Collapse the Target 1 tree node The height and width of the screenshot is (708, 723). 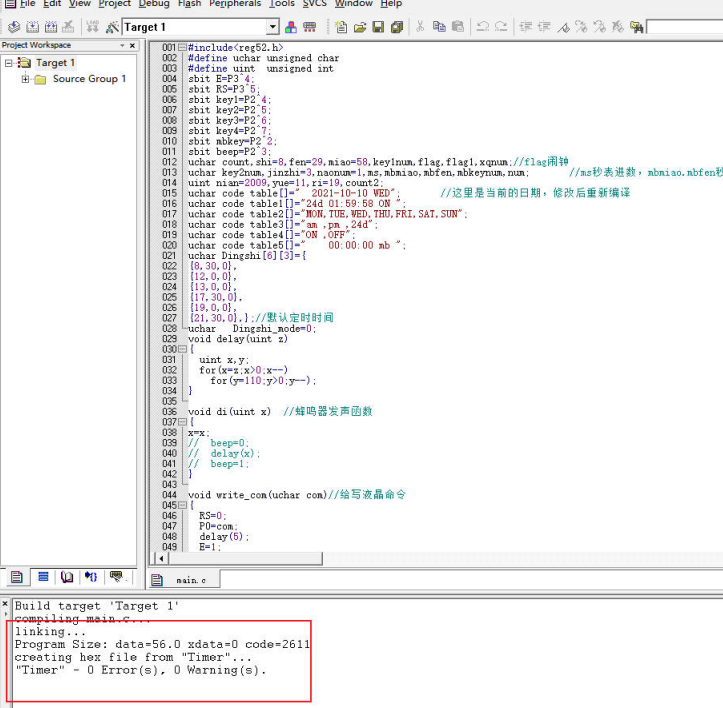9,63
